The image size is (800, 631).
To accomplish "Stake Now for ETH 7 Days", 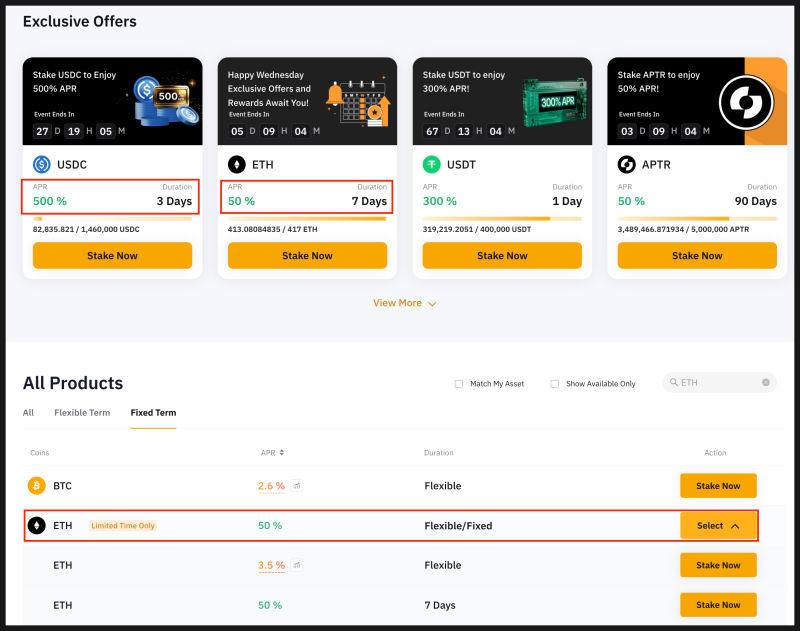I will [x=718, y=605].
